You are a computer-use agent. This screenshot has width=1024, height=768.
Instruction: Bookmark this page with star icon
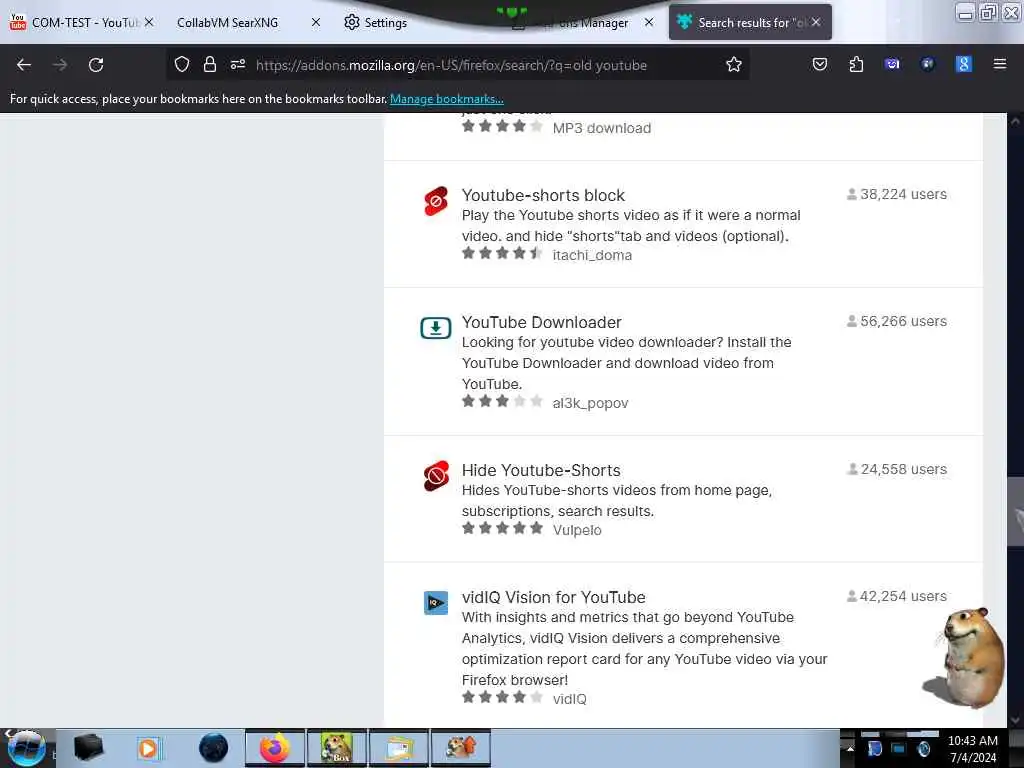point(733,64)
